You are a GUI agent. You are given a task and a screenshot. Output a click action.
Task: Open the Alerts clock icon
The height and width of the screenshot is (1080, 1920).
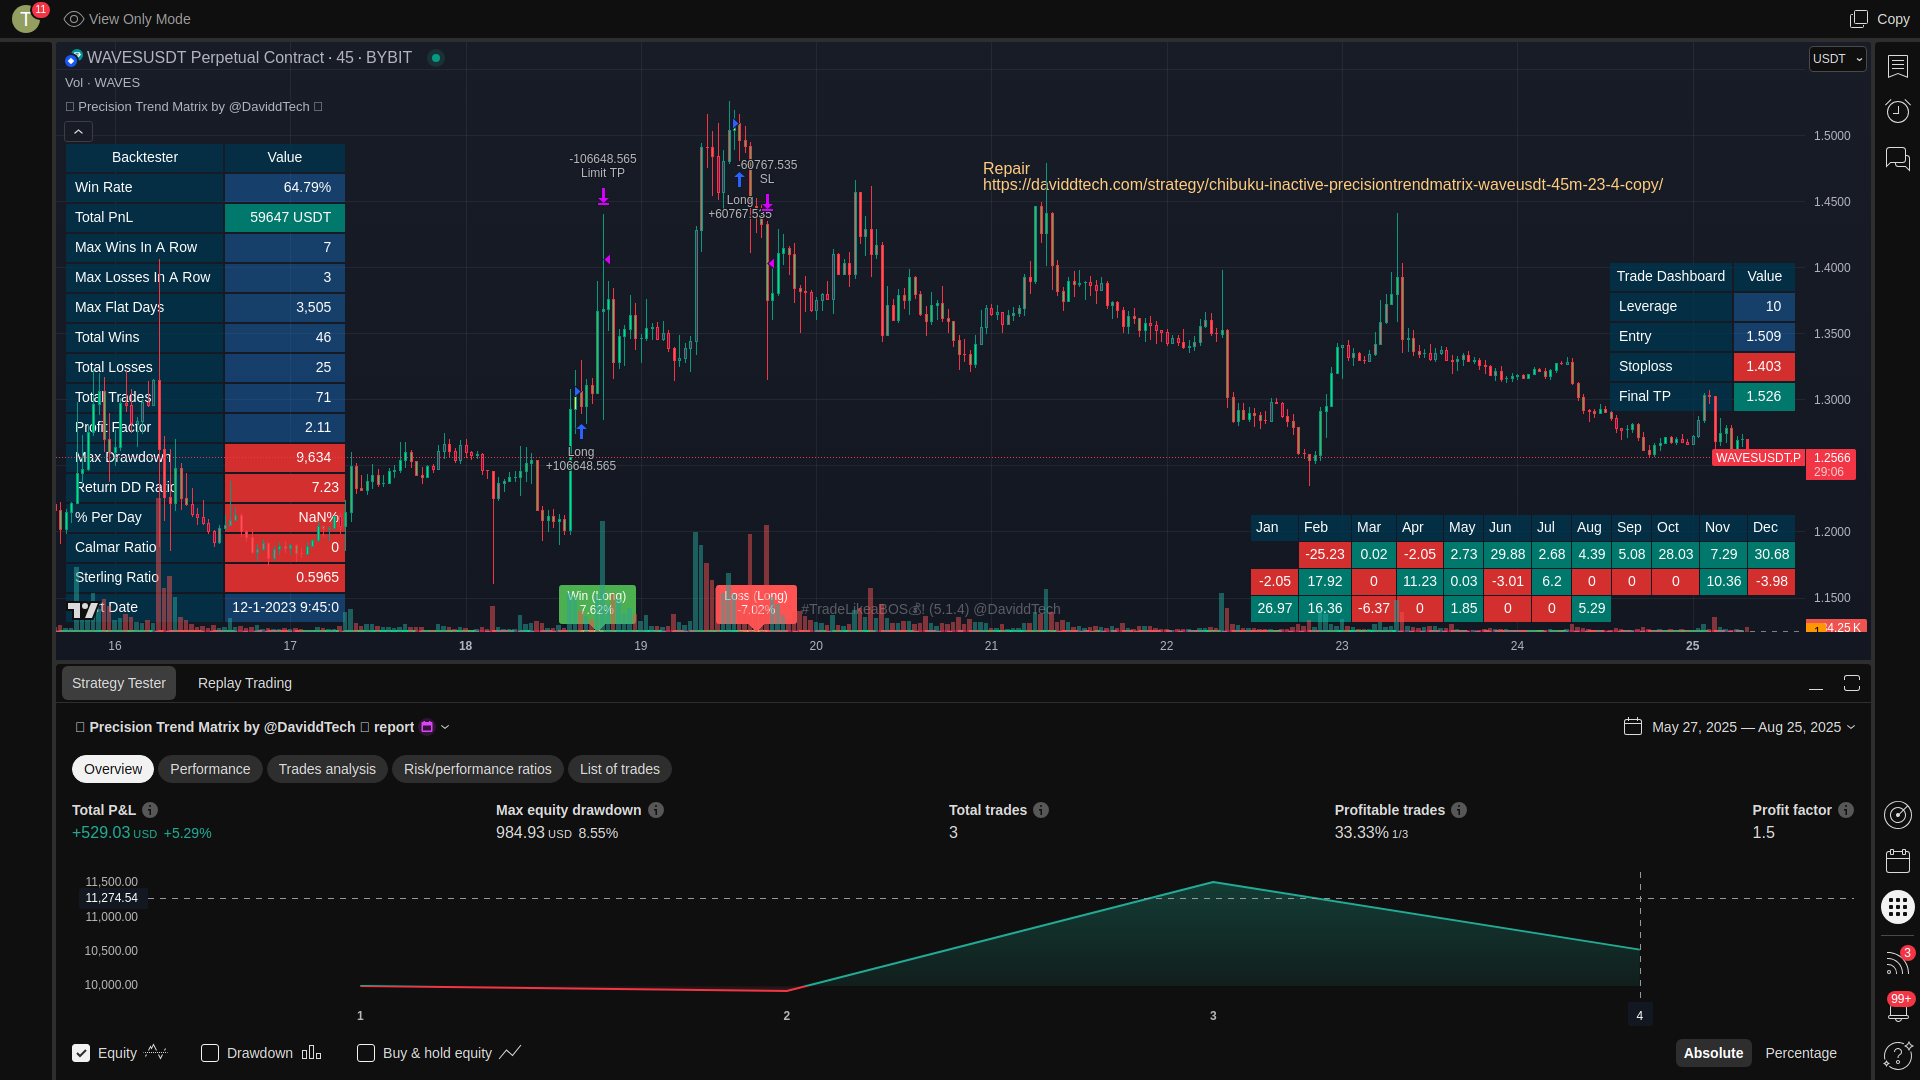tap(1898, 110)
